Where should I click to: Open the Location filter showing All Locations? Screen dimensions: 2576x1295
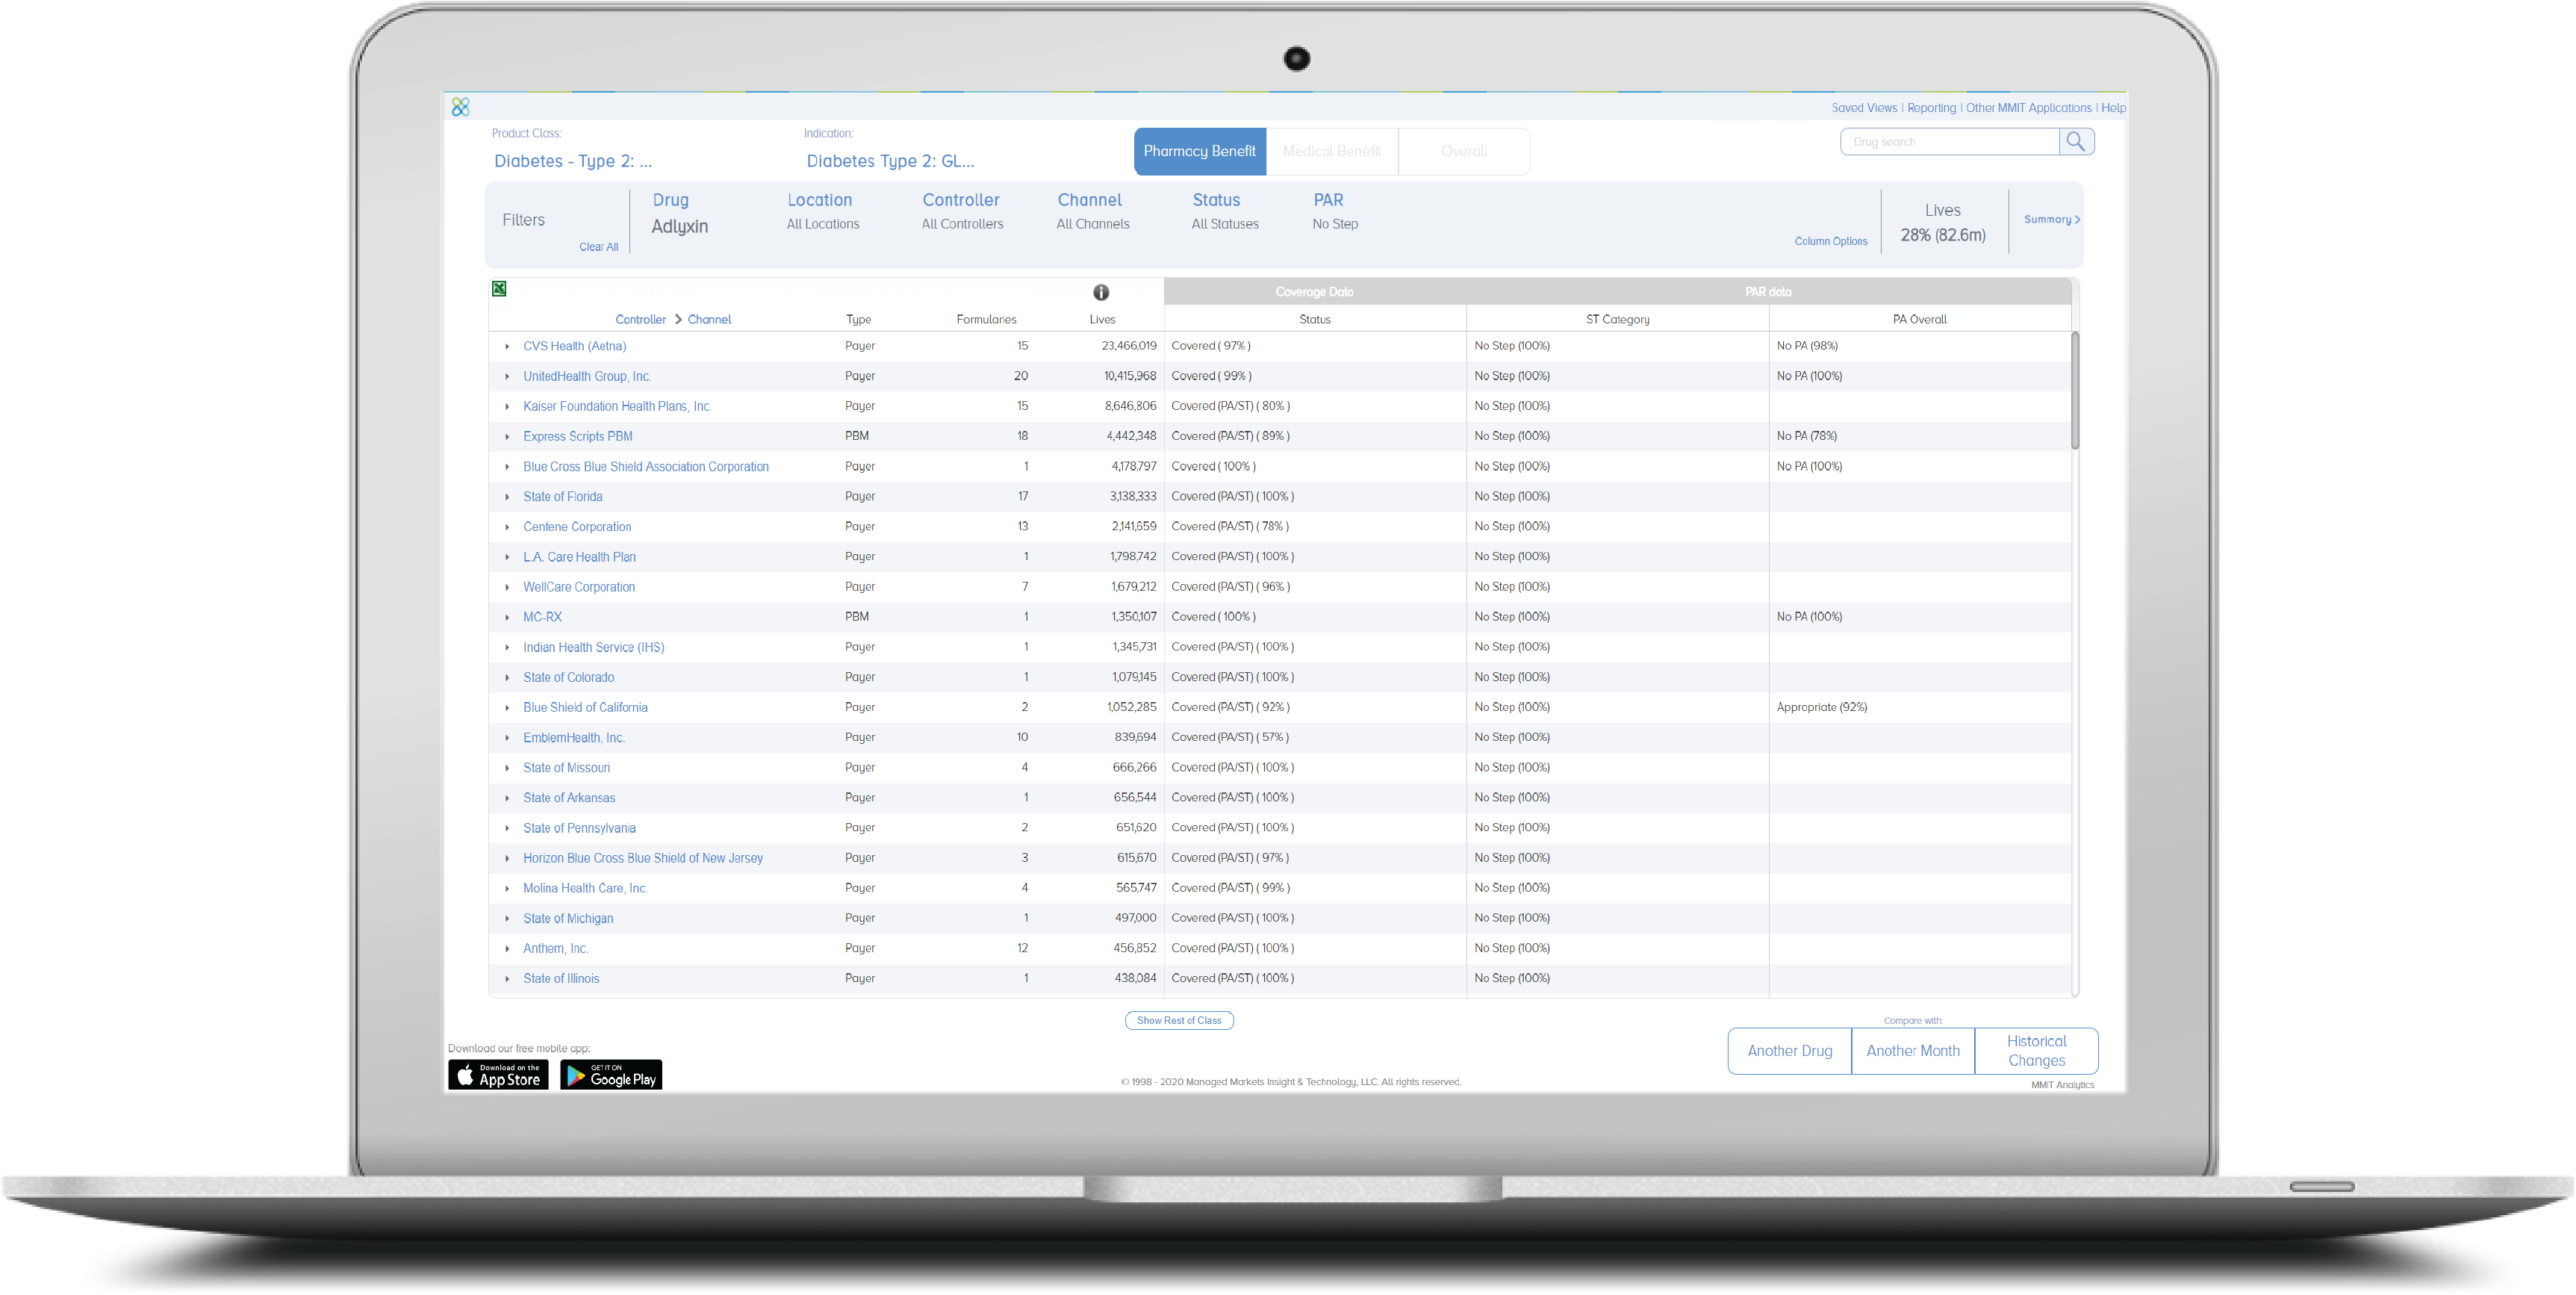[x=821, y=211]
